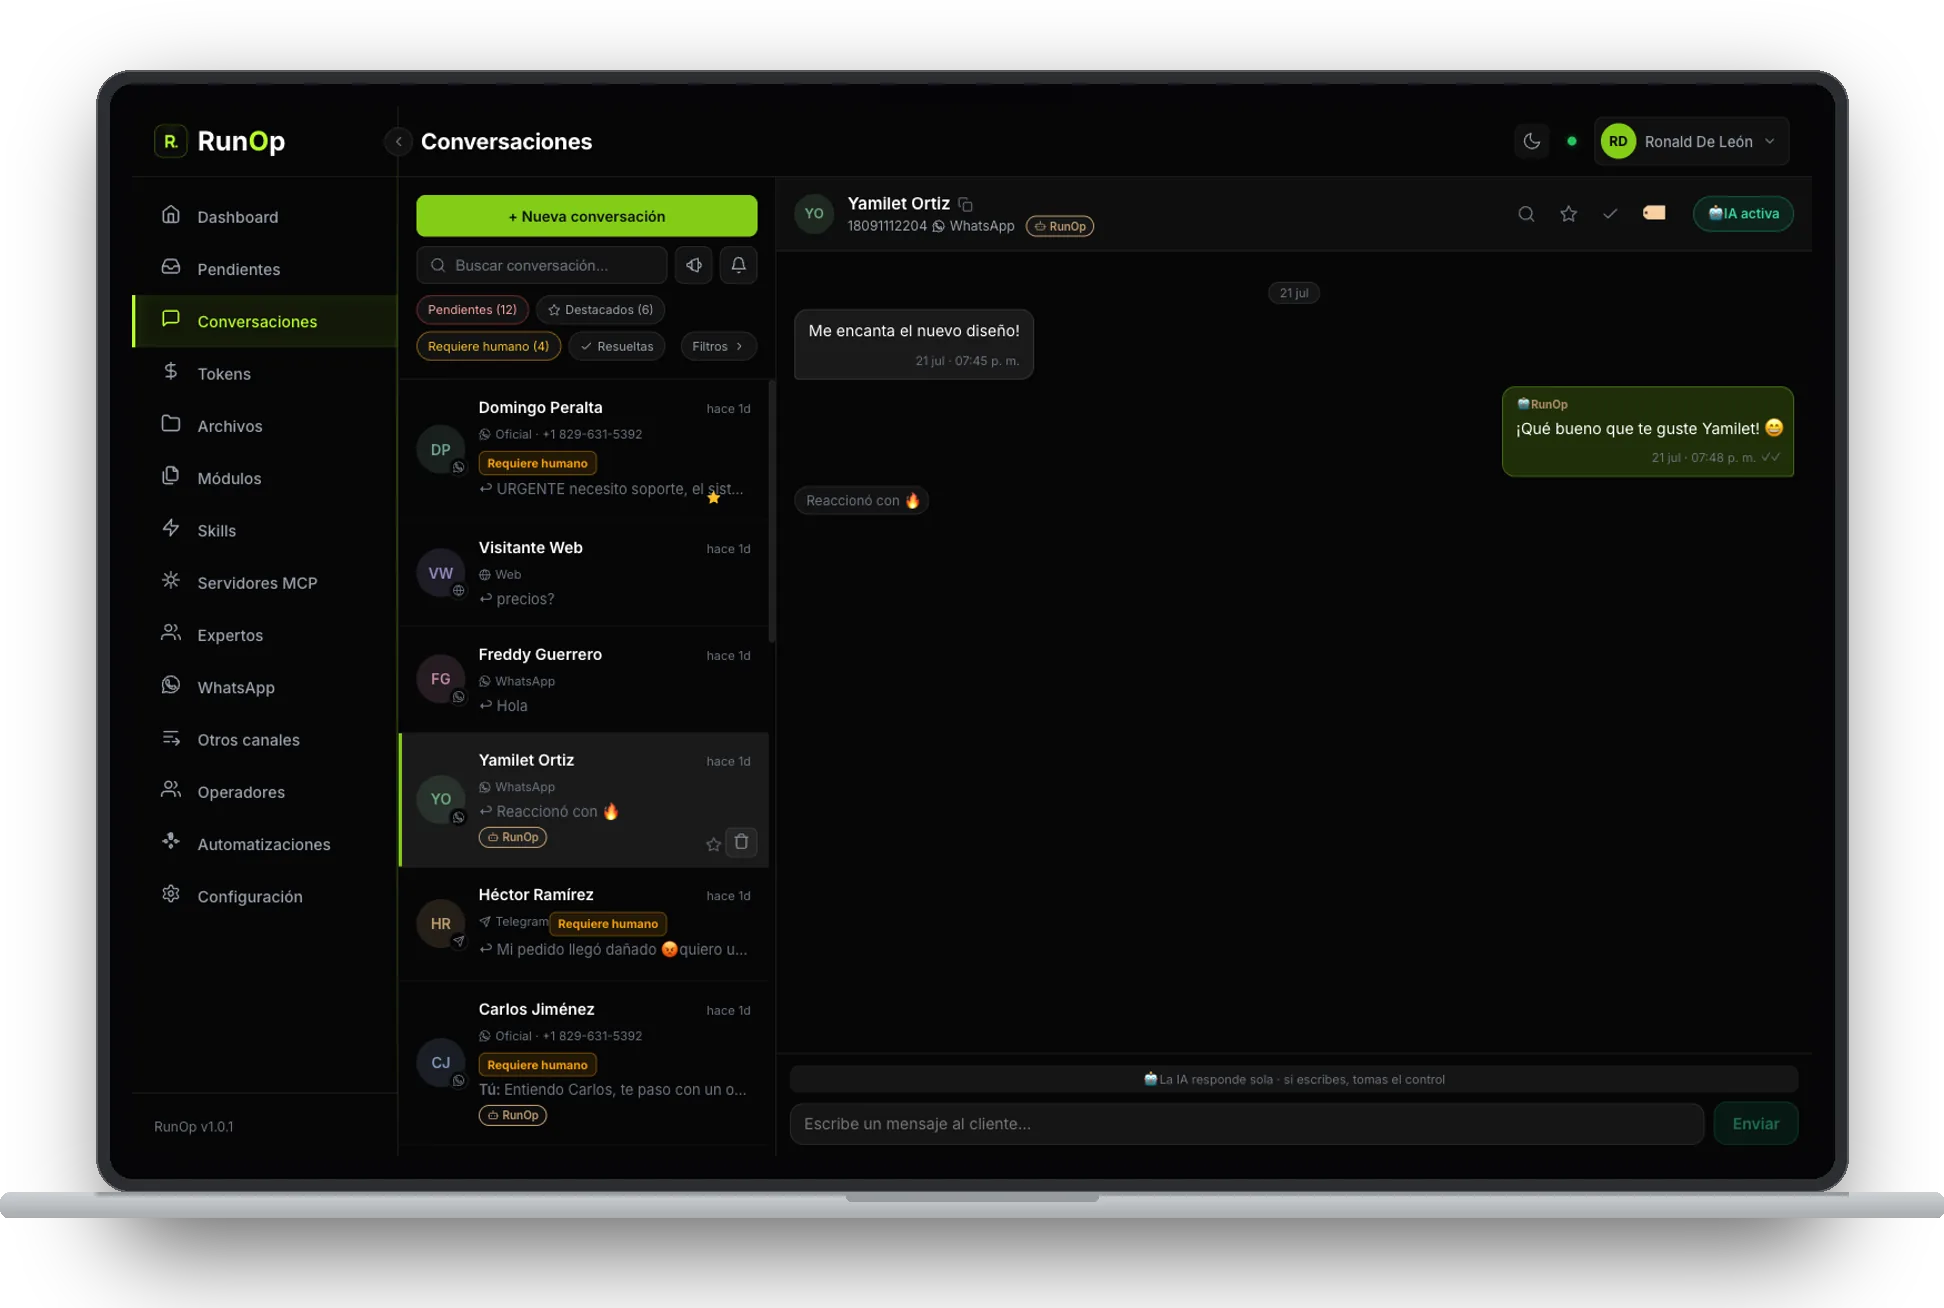The height and width of the screenshot is (1308, 1944).
Task: Click the Servidores MCP icon
Action: (x=171, y=580)
